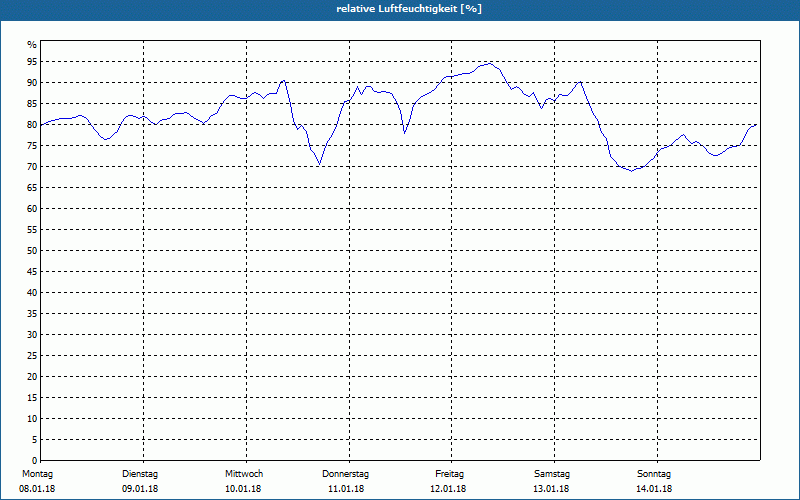Select the date 13.01.18
Viewport: 800px width, 500px height.
[x=551, y=489]
